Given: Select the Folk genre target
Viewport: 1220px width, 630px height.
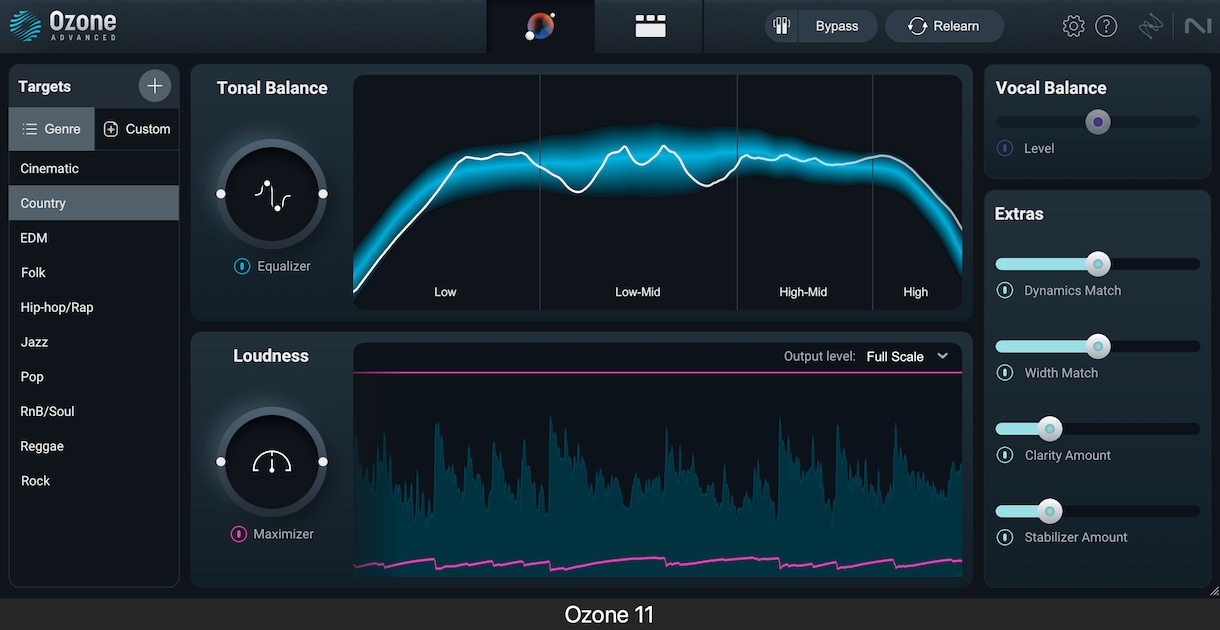Looking at the screenshot, I should [94, 273].
